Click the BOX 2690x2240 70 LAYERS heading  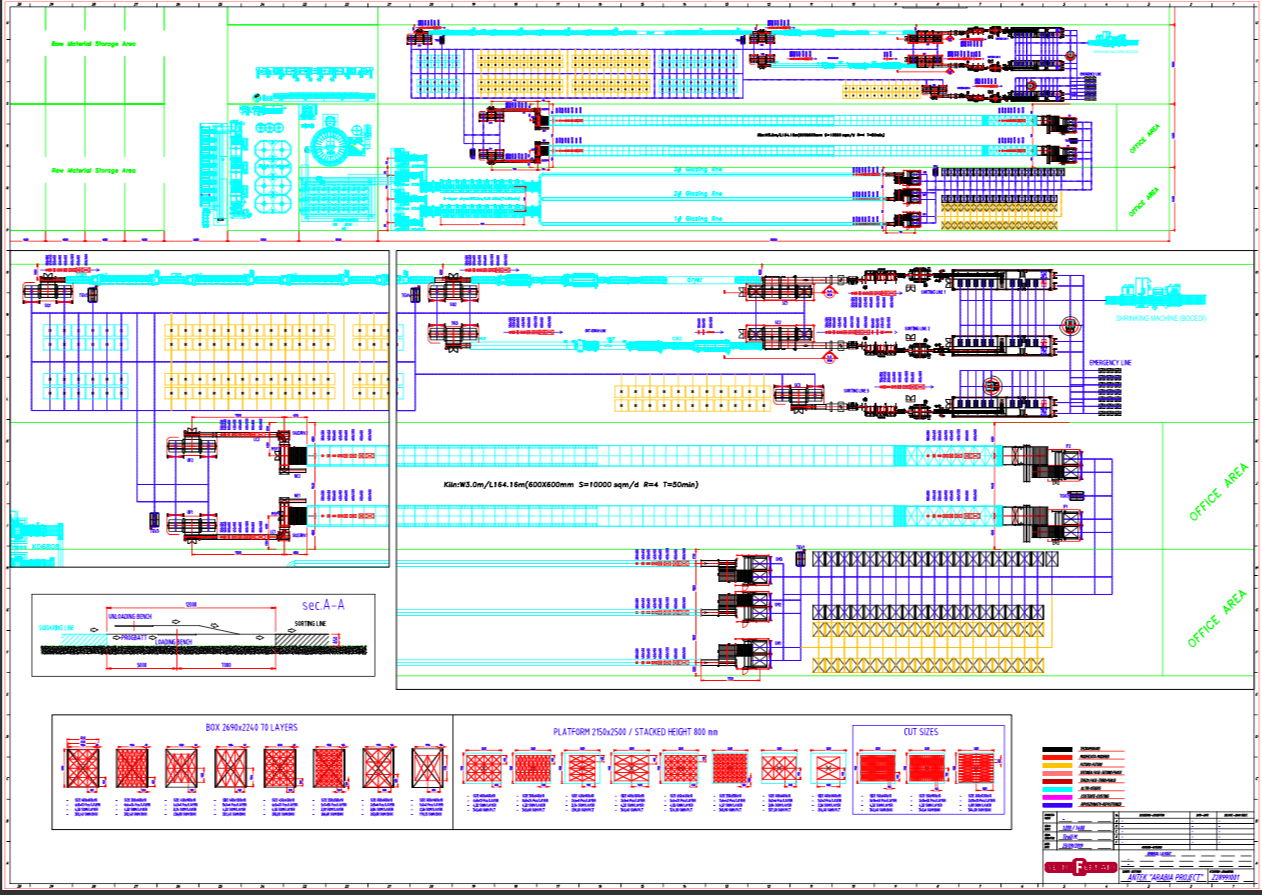coord(251,728)
